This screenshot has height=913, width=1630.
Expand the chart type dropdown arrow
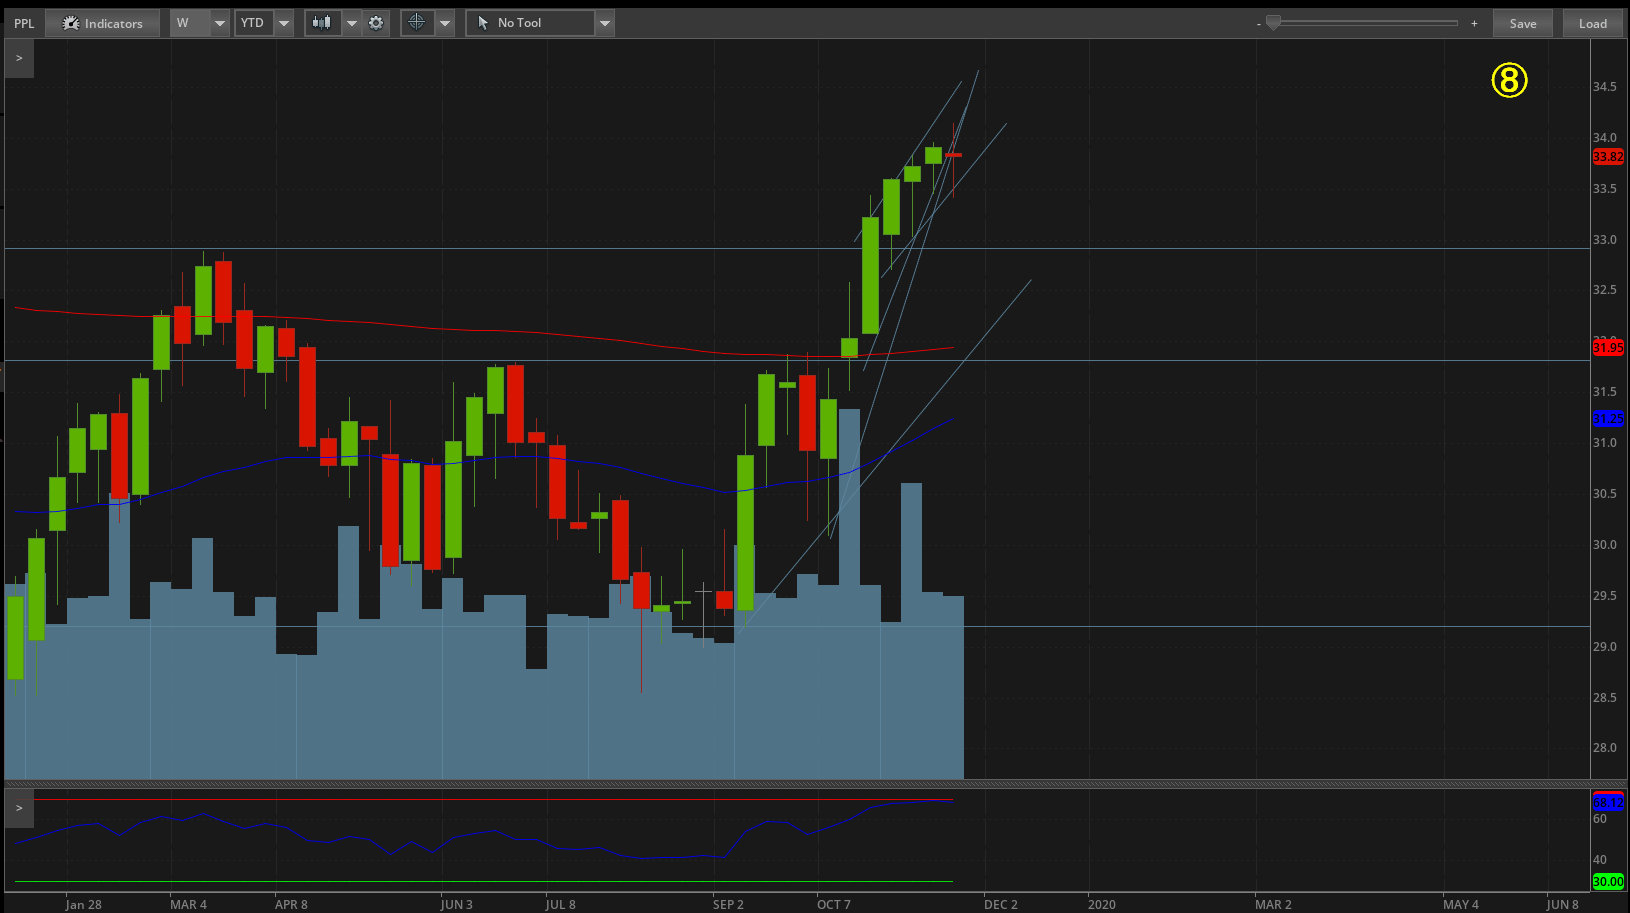(x=351, y=23)
